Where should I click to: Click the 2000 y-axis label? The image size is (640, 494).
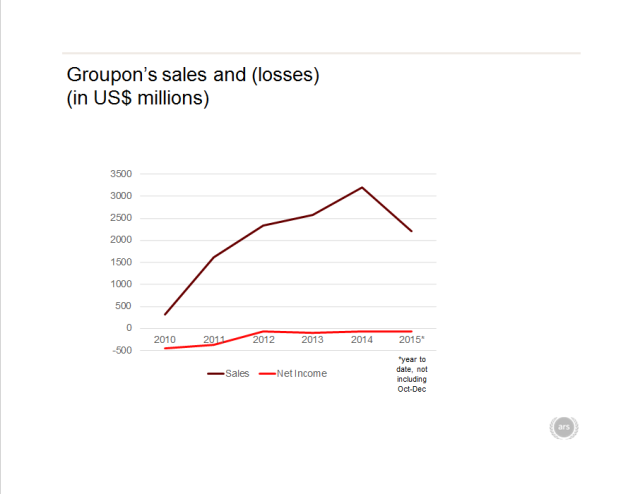click(x=121, y=240)
